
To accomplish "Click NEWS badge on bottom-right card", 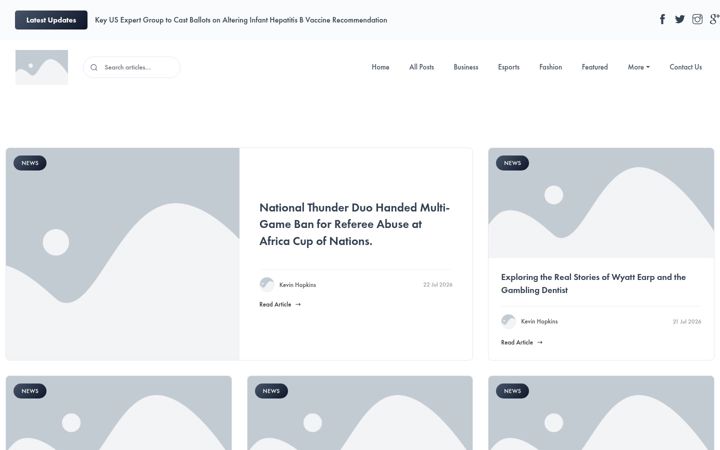I will (512, 391).
